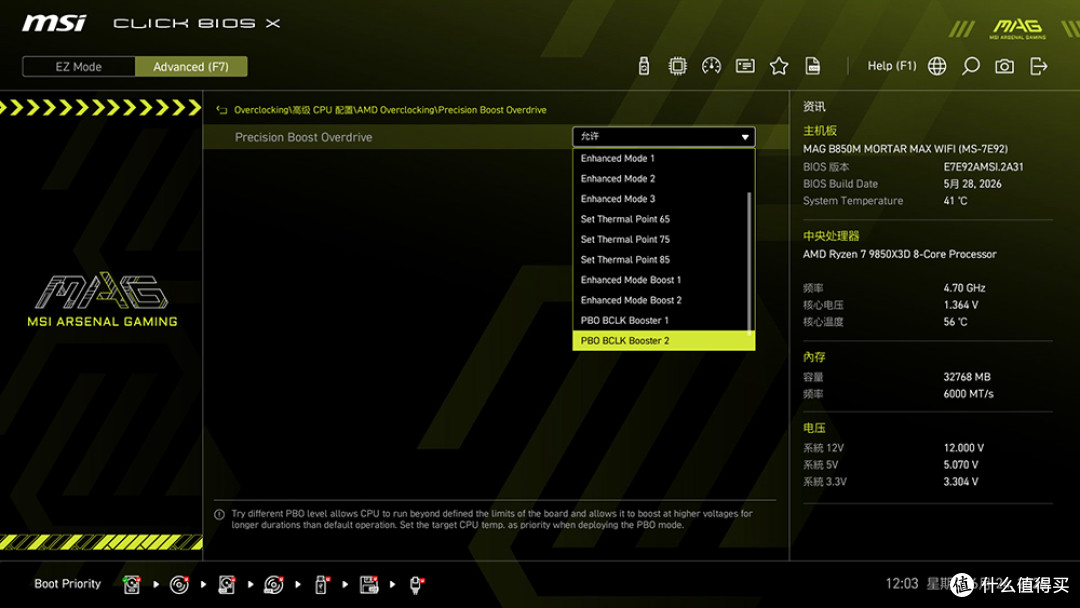Click the 5V reading 5.070 V
Screen dimensions: 1080x608
point(961,465)
